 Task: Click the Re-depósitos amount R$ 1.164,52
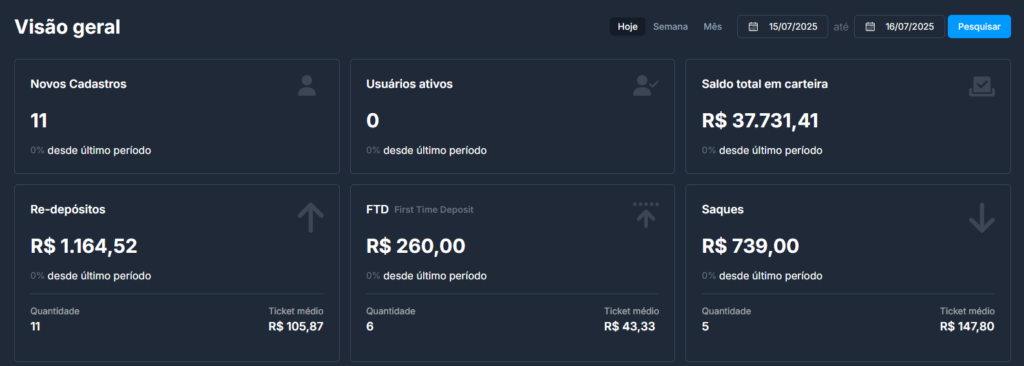84,246
